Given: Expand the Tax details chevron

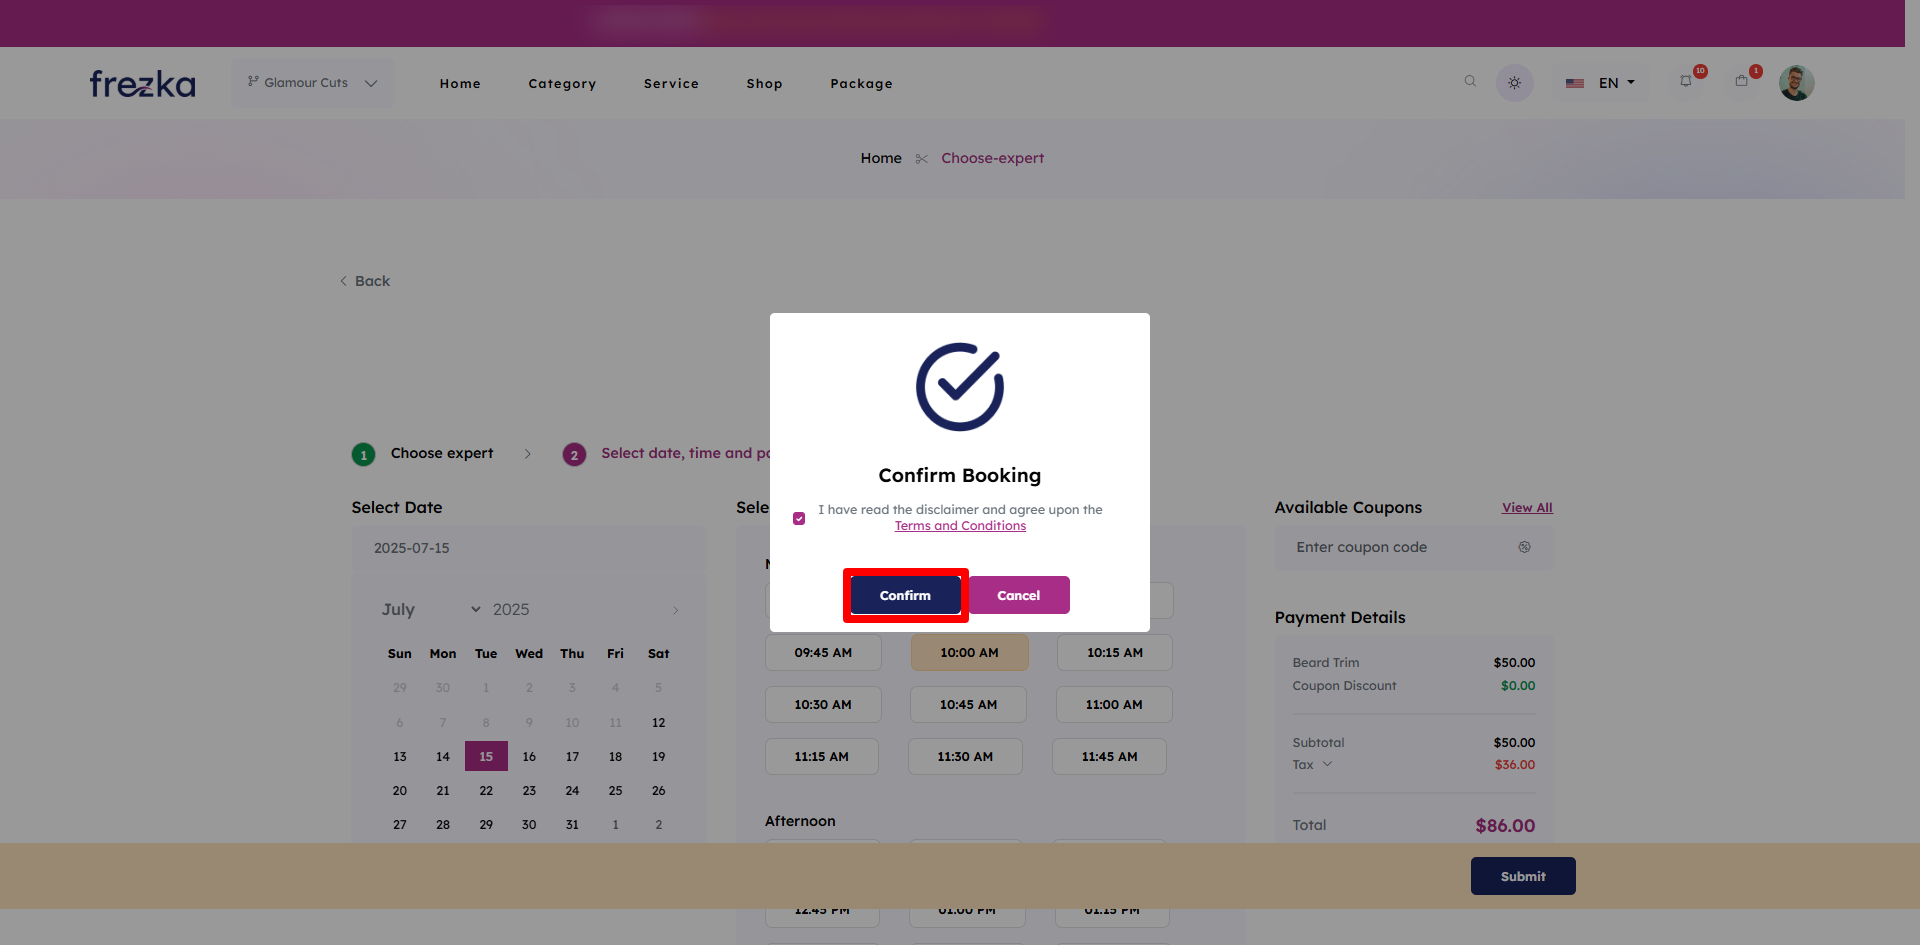Looking at the screenshot, I should (x=1328, y=764).
